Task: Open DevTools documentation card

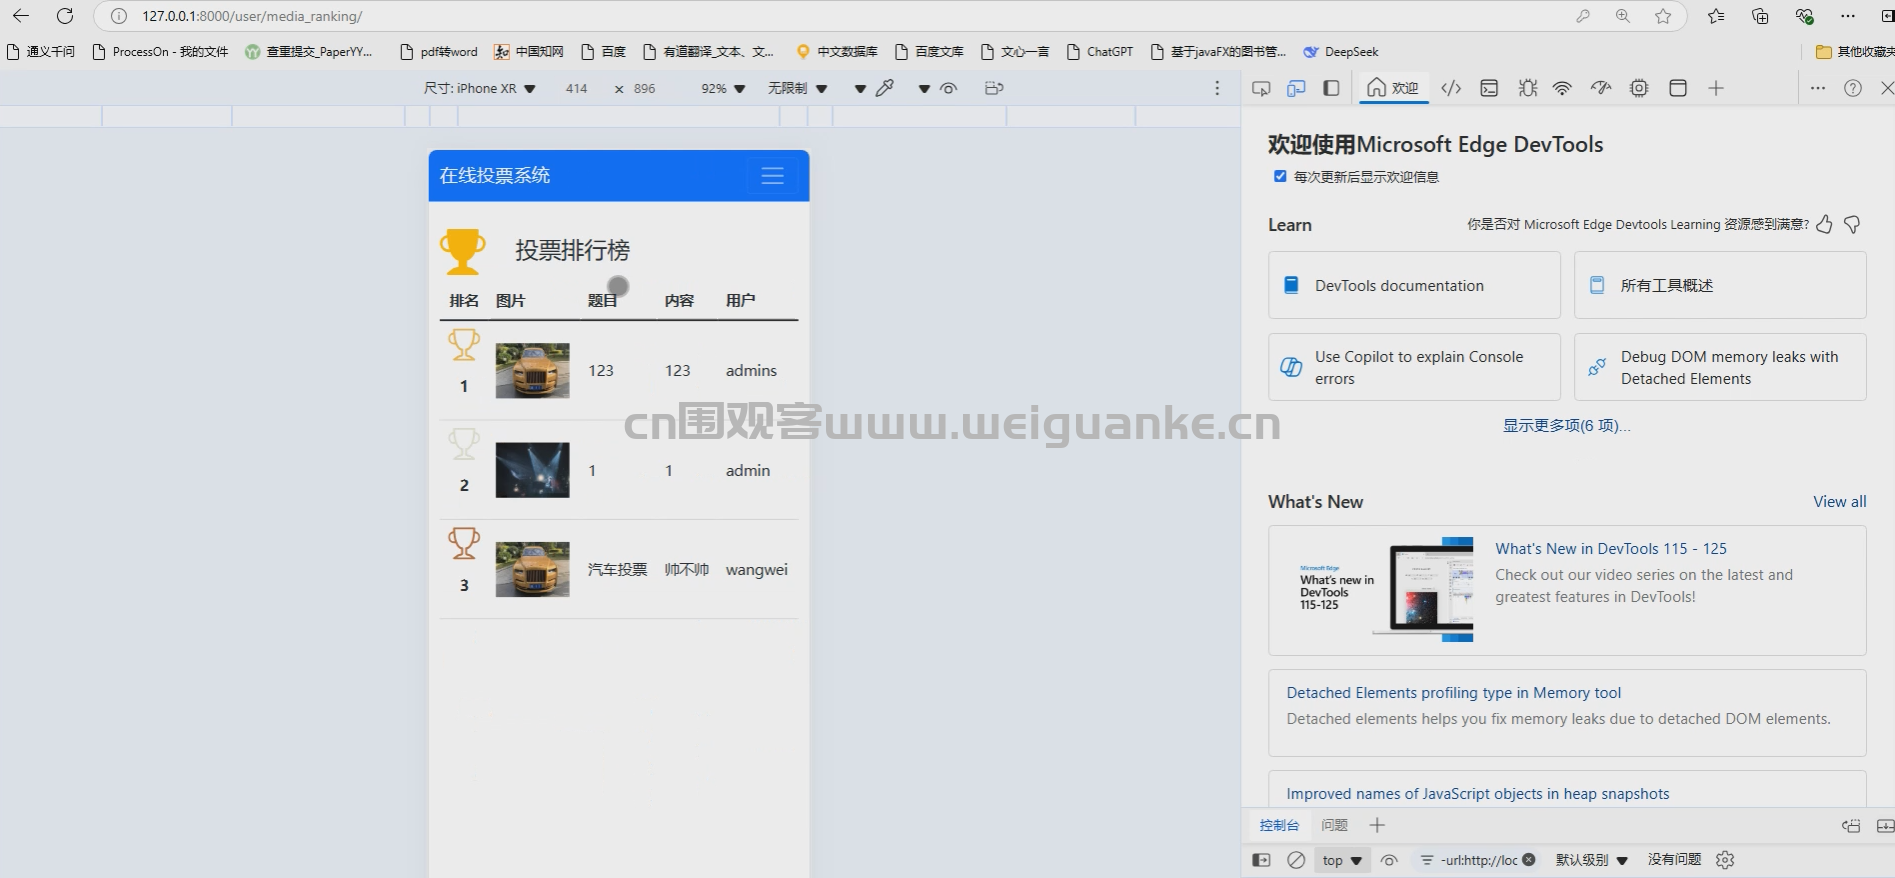Action: pos(1414,285)
